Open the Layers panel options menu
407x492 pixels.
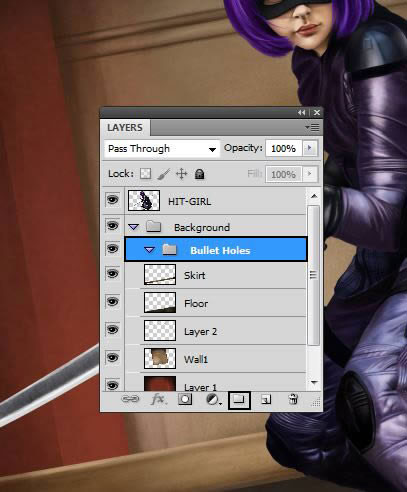(313, 127)
